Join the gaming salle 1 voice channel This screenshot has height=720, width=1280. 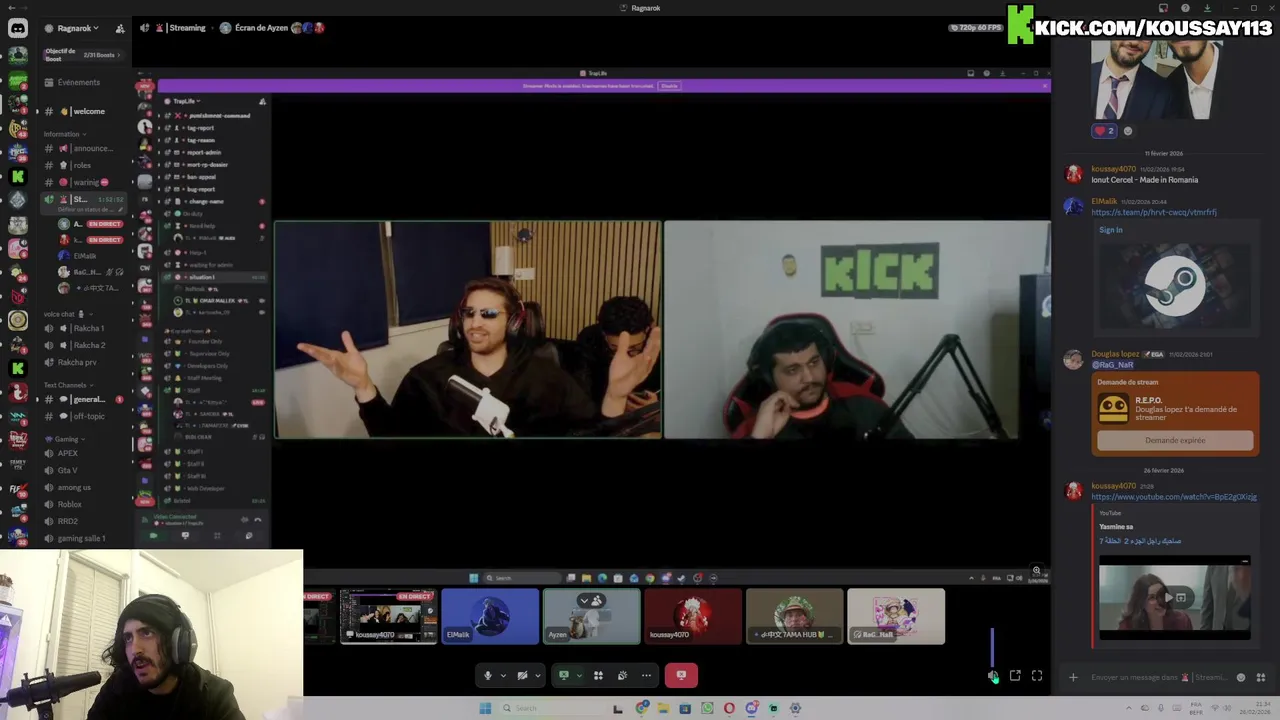click(84, 538)
